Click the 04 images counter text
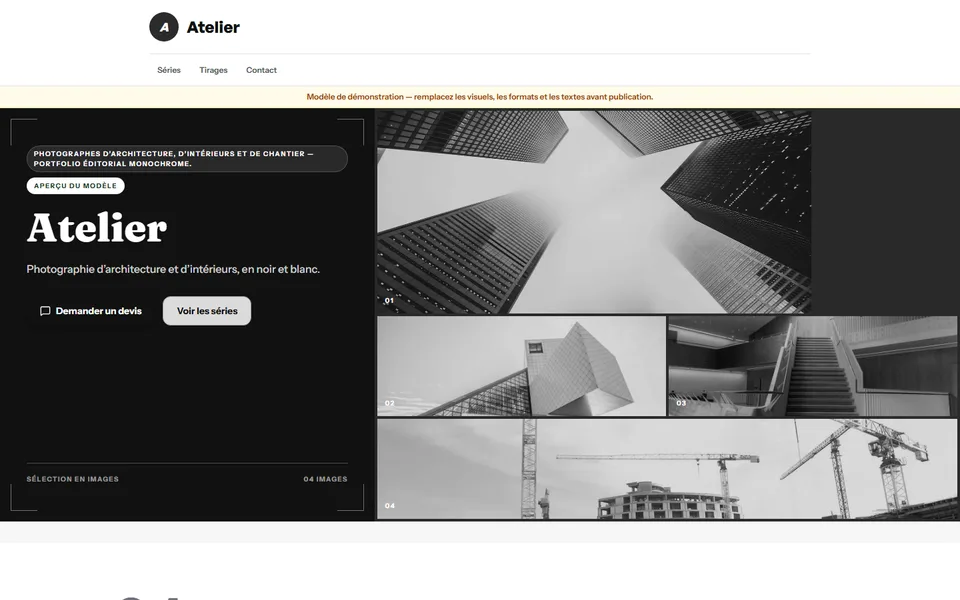 pos(325,479)
